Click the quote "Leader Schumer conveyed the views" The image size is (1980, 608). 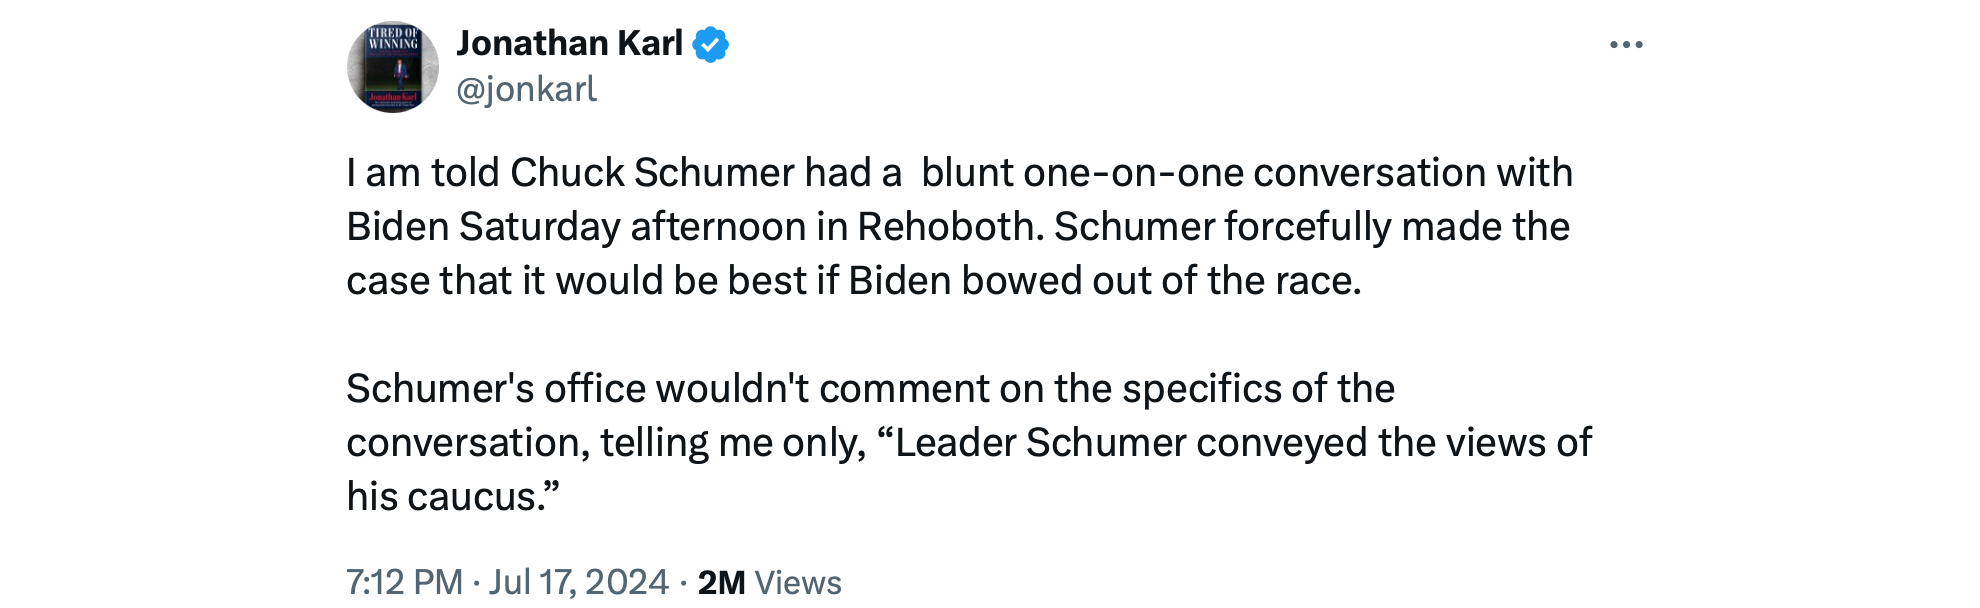click(1180, 443)
